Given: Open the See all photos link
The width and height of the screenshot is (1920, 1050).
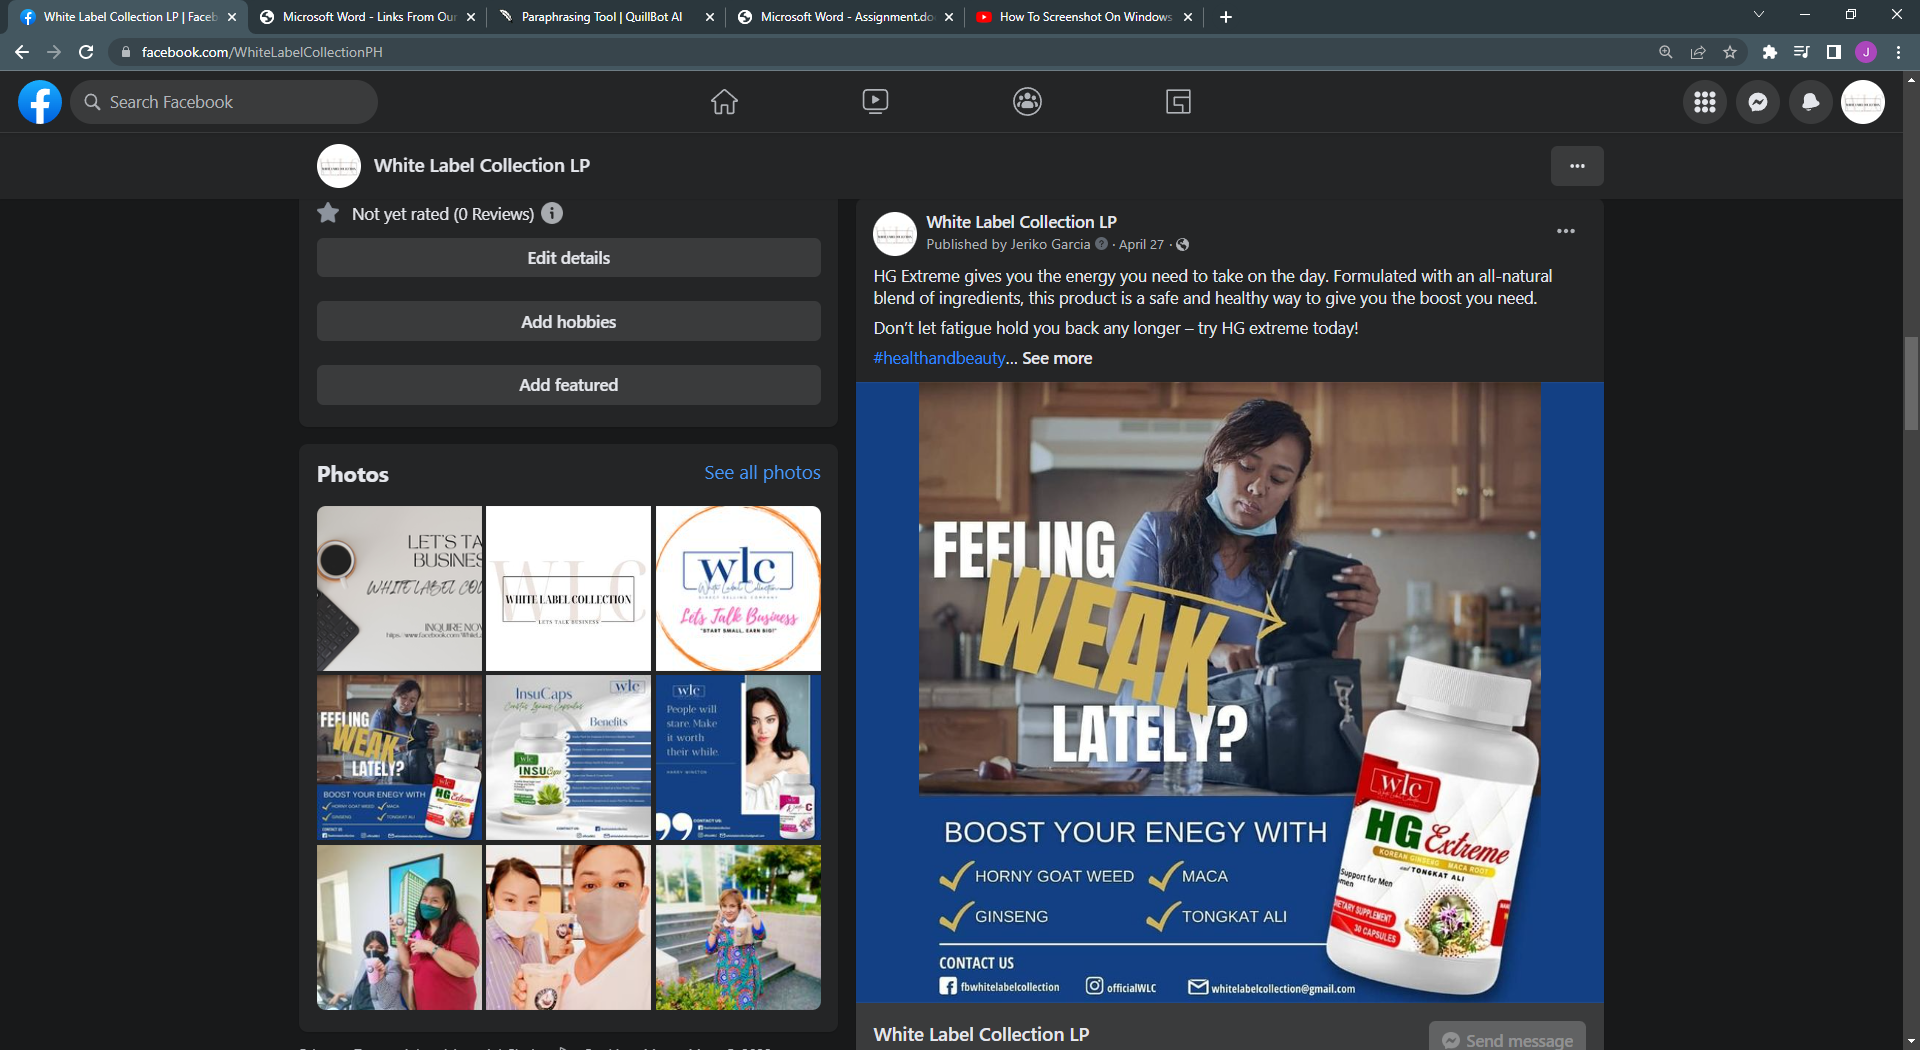Looking at the screenshot, I should tap(762, 473).
